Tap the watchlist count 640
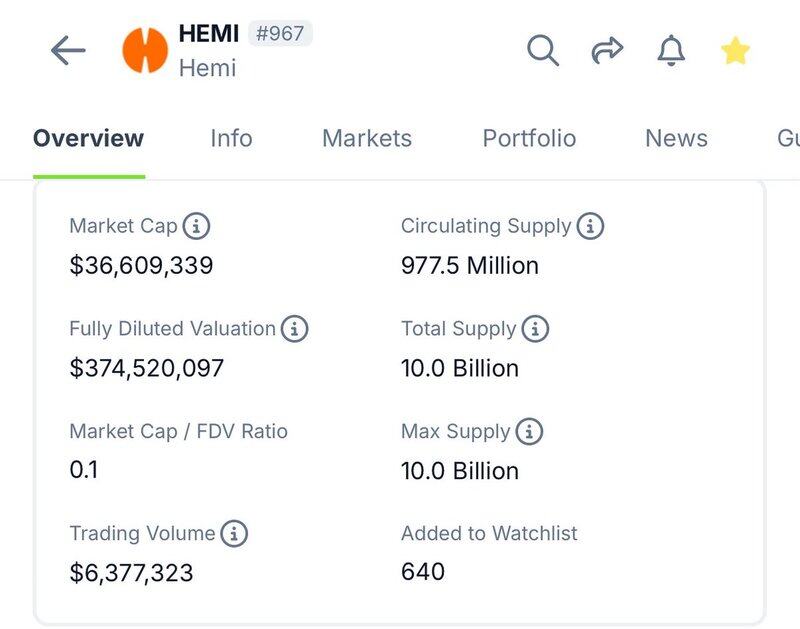Image resolution: width=800 pixels, height=629 pixels. (422, 571)
